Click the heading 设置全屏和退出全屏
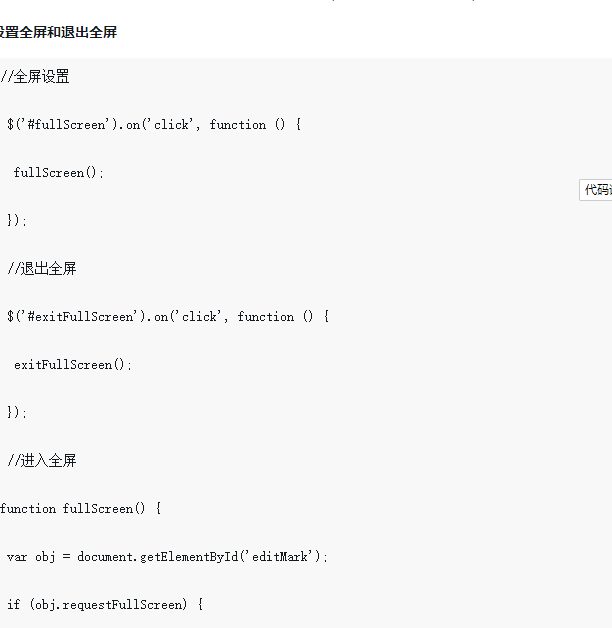The image size is (612, 628). pyautogui.click(x=58, y=32)
